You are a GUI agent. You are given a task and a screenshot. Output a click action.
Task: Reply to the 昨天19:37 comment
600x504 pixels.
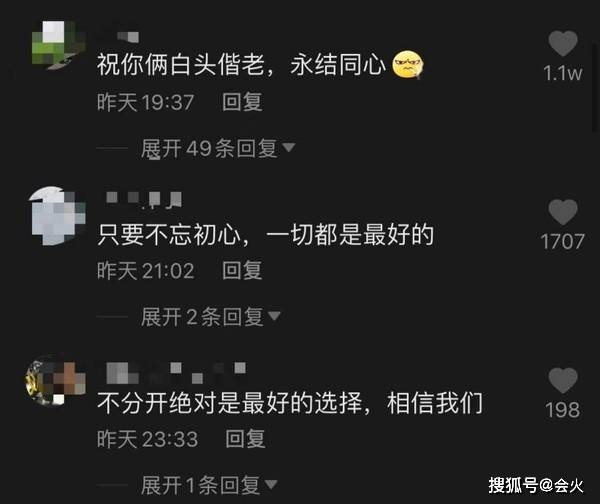pyautogui.click(x=242, y=102)
